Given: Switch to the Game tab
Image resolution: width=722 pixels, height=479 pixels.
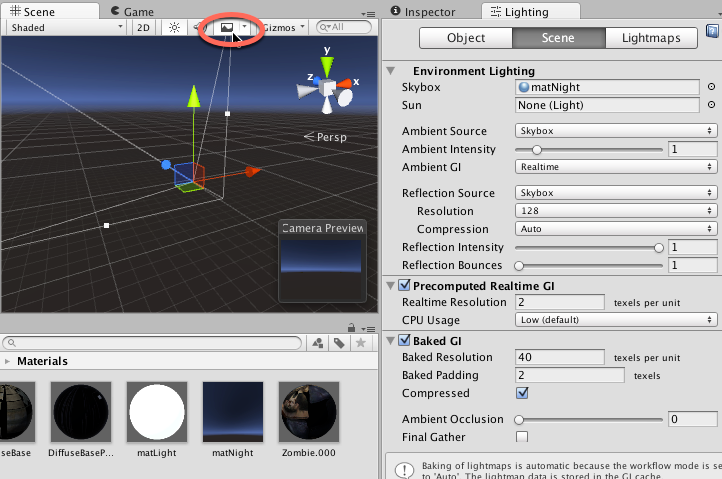Looking at the screenshot, I should tap(137, 11).
